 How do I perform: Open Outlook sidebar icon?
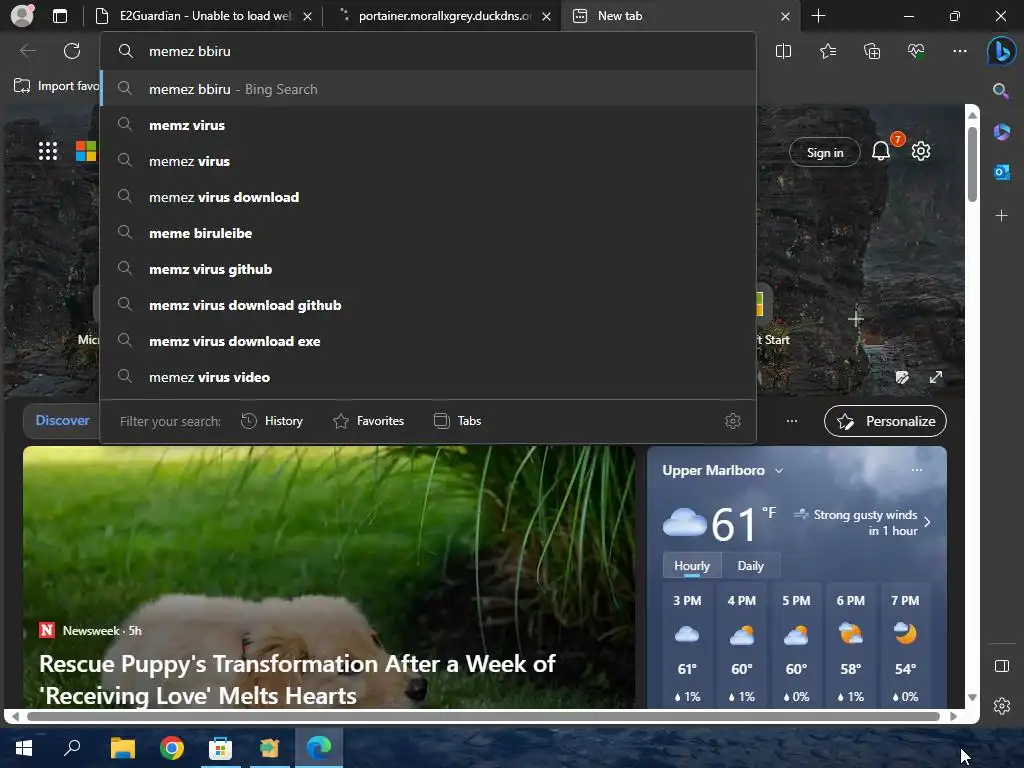[x=1001, y=172]
